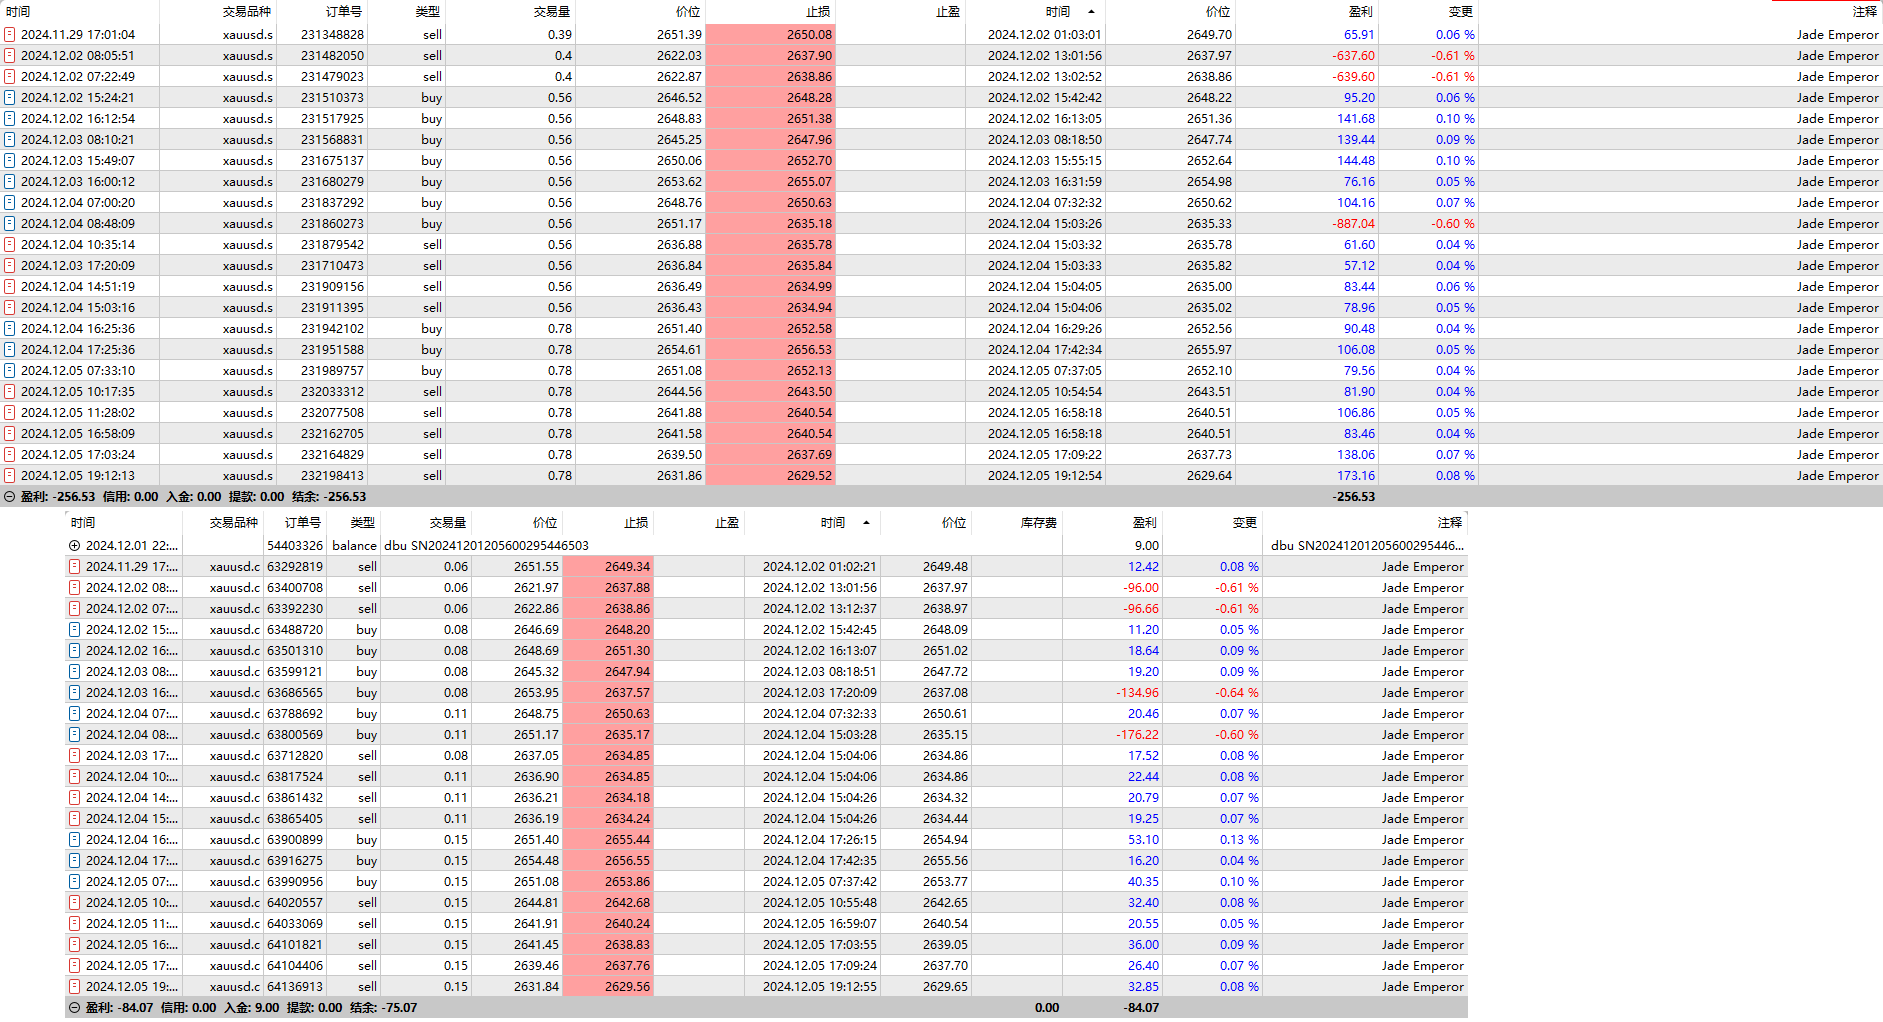Click the sell icon for order 63861432
The image size is (1883, 1022).
click(x=74, y=797)
